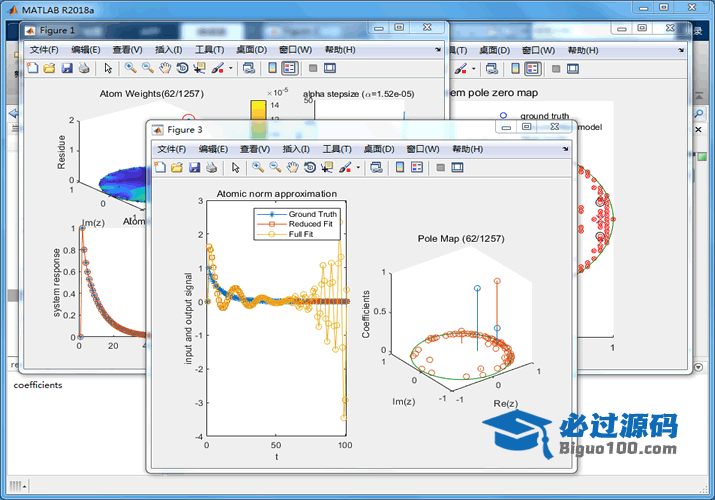Viewport: 715px width, 500px height.
Task: Select Data Cursor tool in Figure 1 toolbar
Action: point(199,68)
